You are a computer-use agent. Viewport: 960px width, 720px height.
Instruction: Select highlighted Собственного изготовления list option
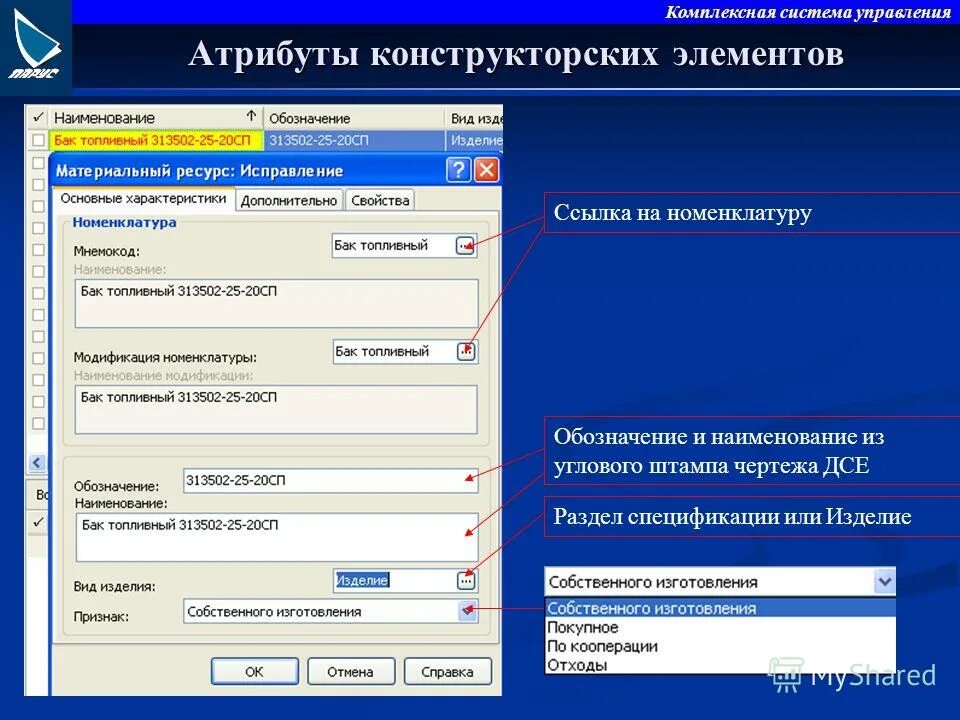point(720,609)
